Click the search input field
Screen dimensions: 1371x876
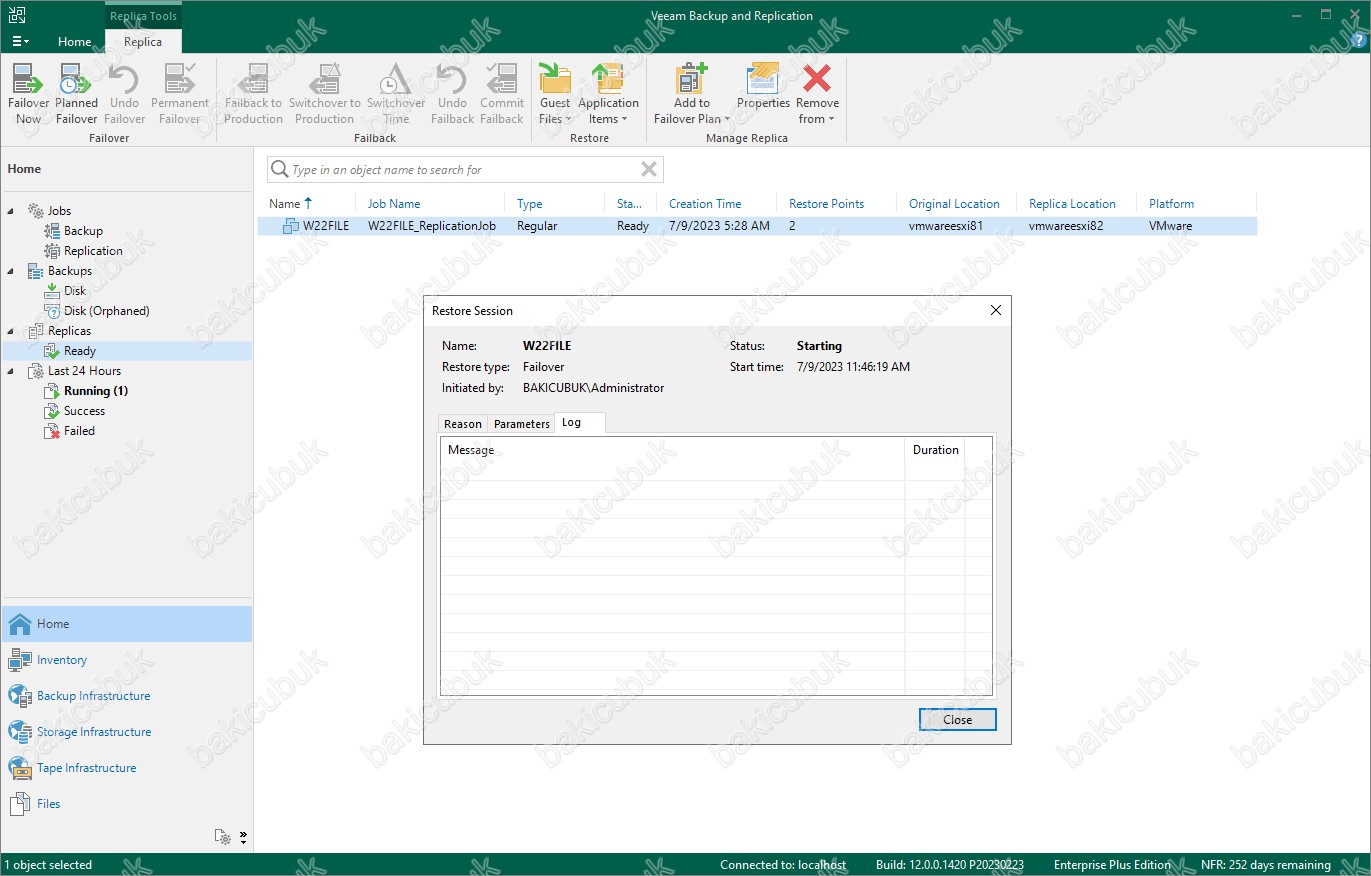click(464, 170)
